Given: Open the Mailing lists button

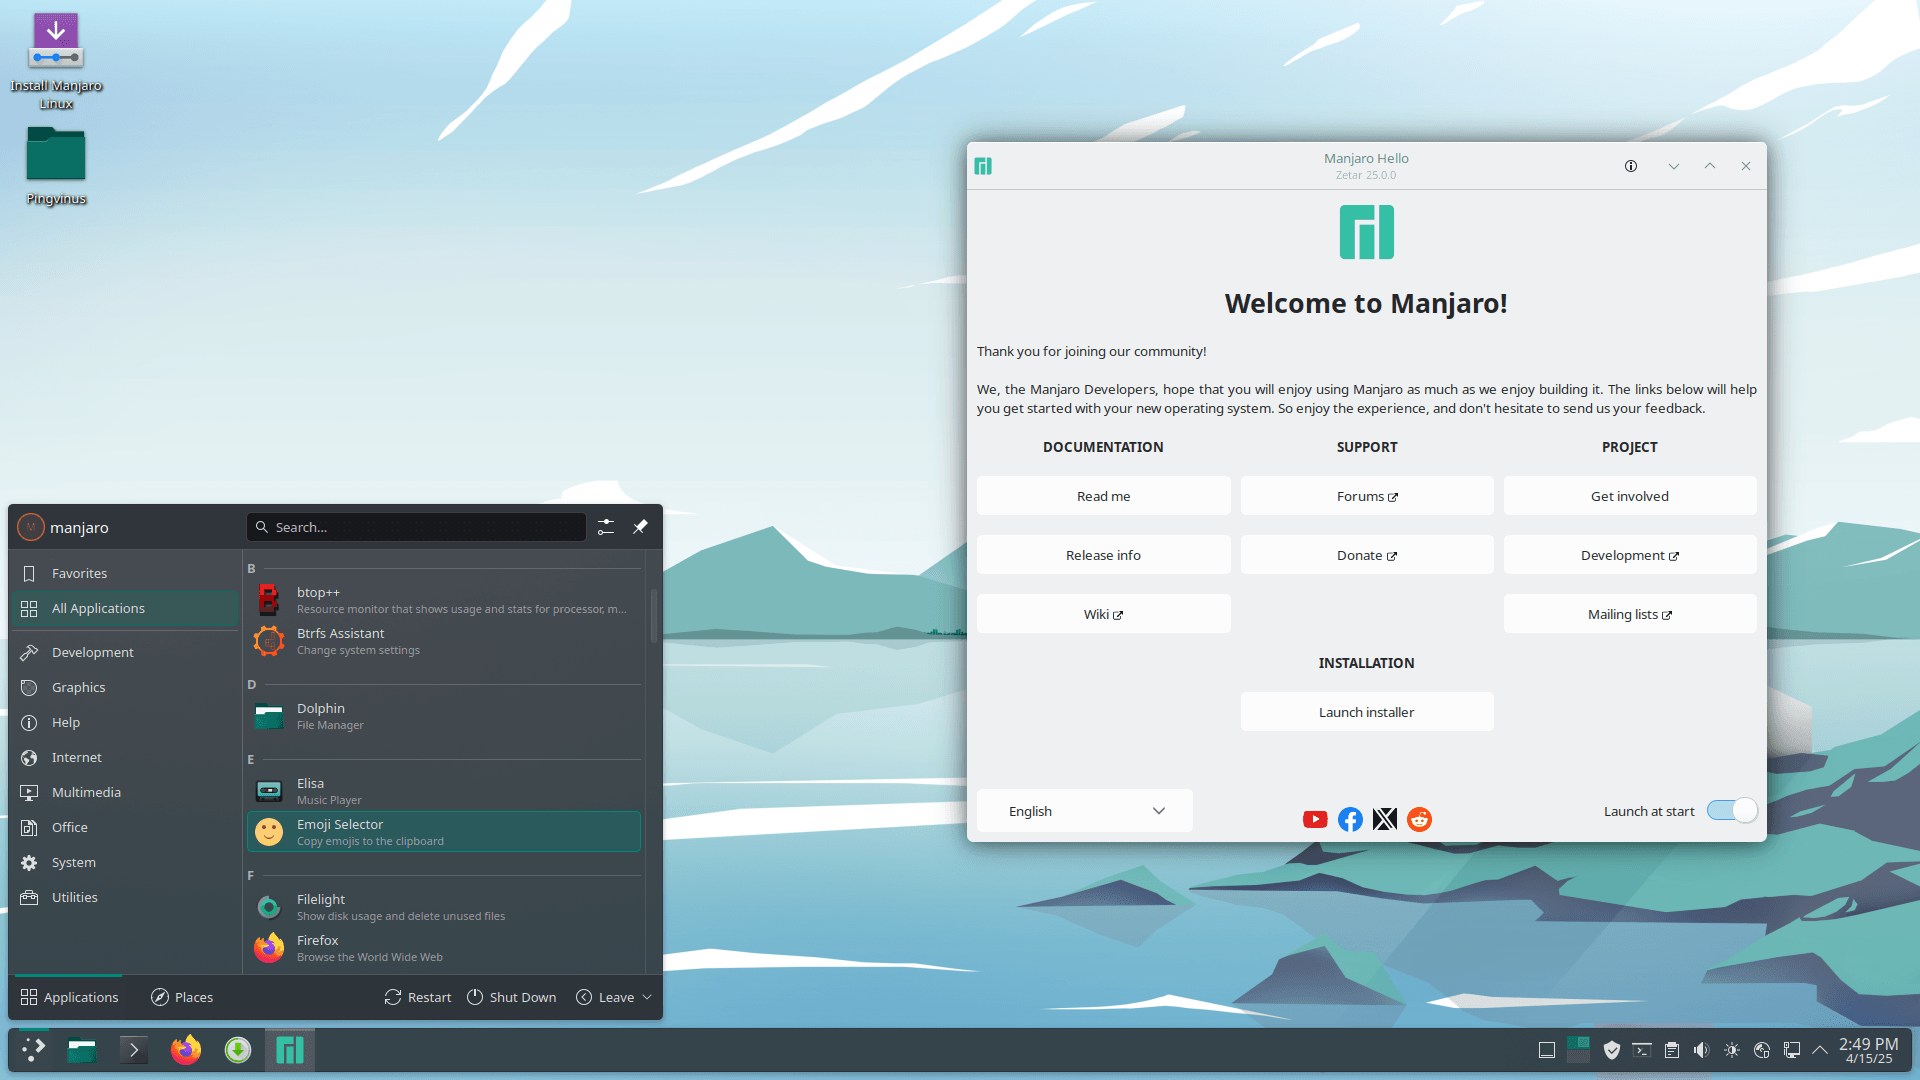Looking at the screenshot, I should pyautogui.click(x=1630, y=614).
